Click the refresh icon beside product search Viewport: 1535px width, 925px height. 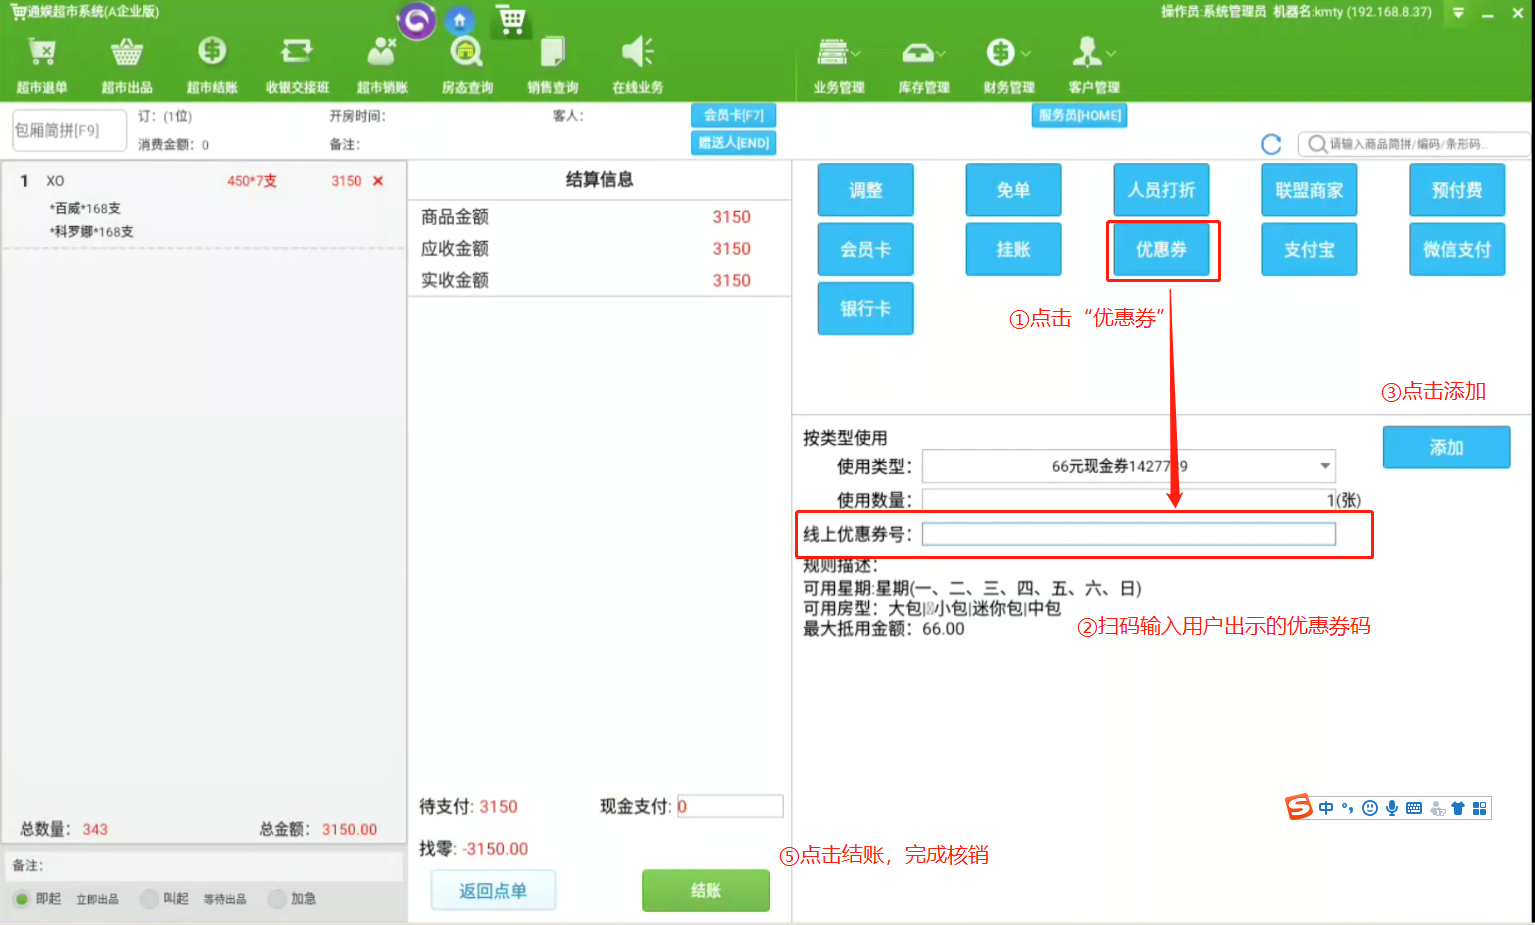[1271, 144]
